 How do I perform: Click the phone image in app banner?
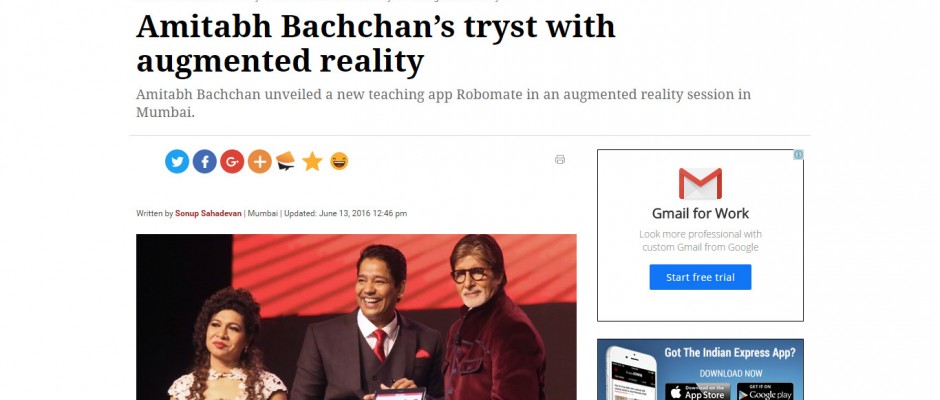(x=631, y=373)
